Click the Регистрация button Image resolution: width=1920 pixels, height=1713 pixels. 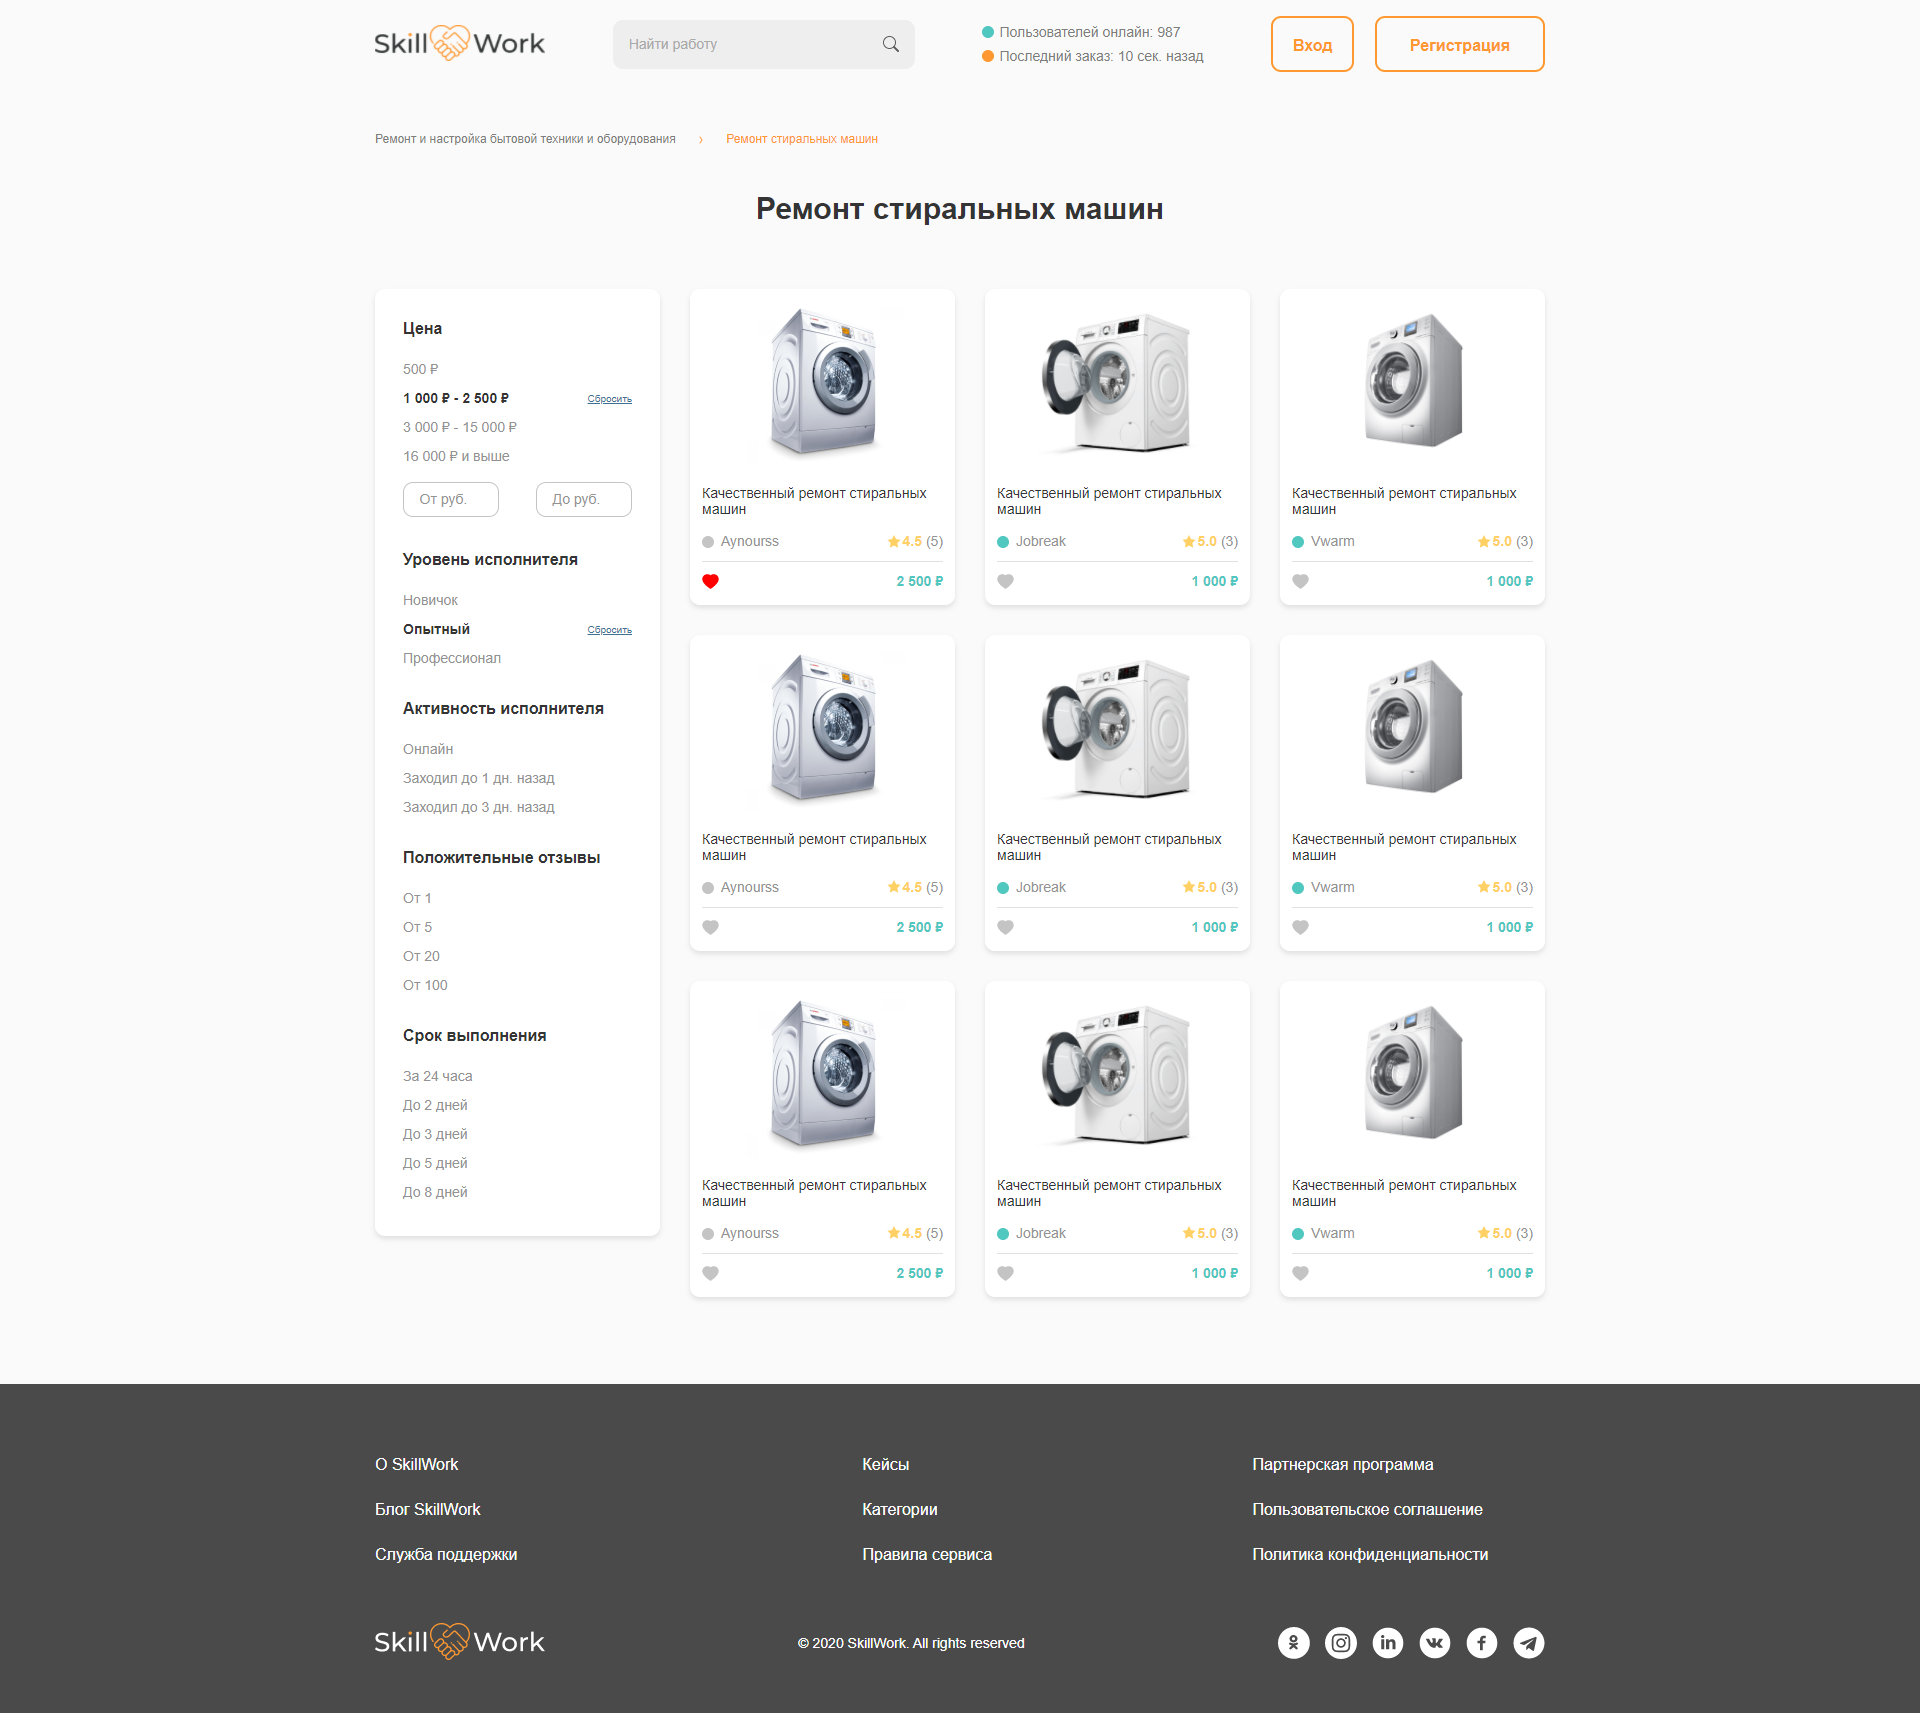1459,44
